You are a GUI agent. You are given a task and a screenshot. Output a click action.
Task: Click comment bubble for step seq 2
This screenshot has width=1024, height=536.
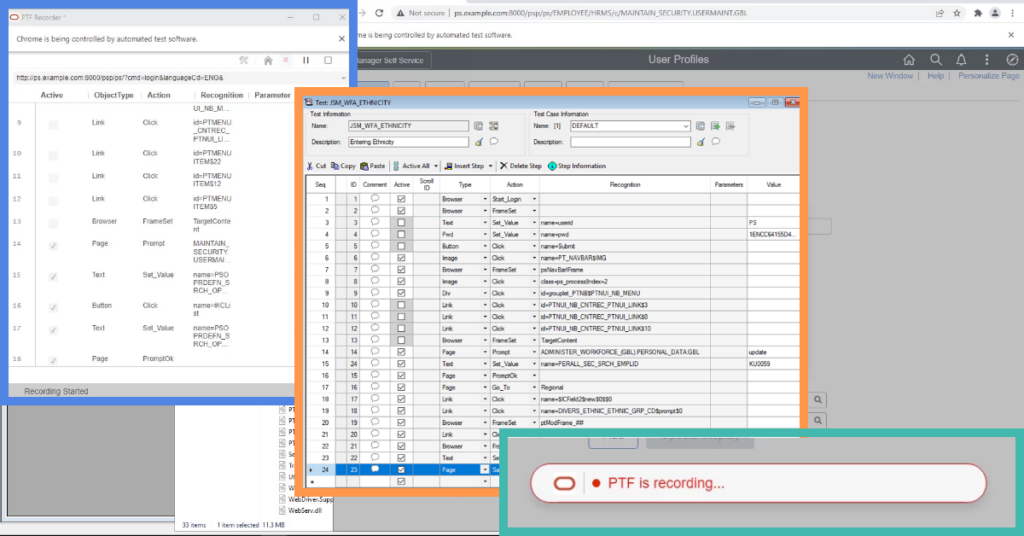[375, 210]
